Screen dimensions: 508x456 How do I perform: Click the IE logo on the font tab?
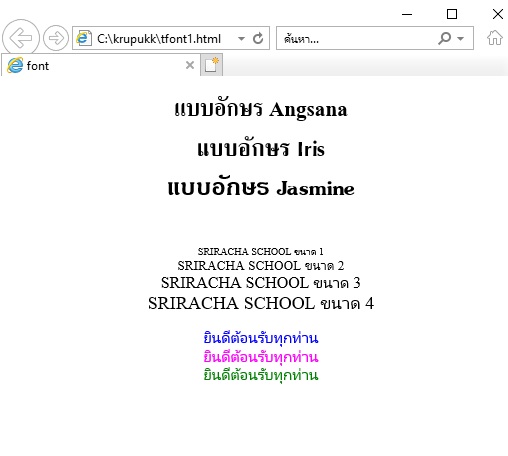point(15,65)
